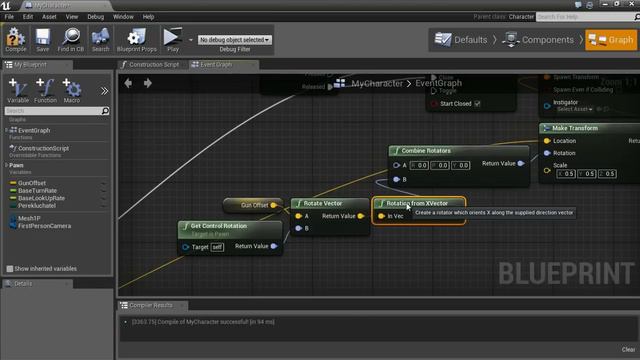Click EventGraph breadcrumb
Viewport: 640px width, 360px height.
[438, 83]
